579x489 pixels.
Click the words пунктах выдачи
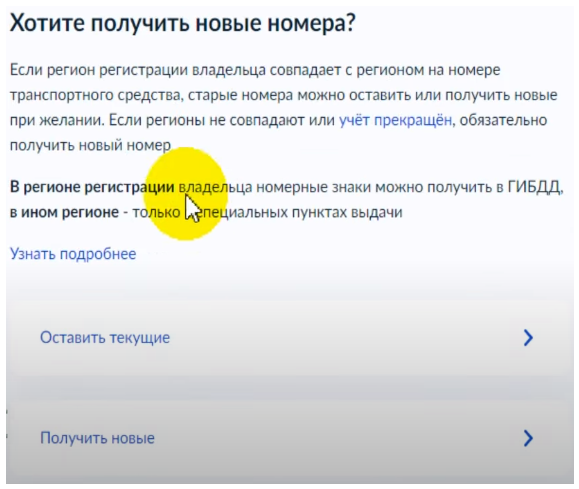pos(347,213)
